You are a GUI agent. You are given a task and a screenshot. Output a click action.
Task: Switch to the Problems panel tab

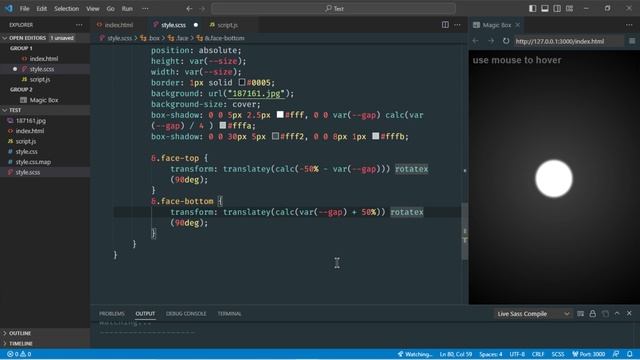click(111, 313)
